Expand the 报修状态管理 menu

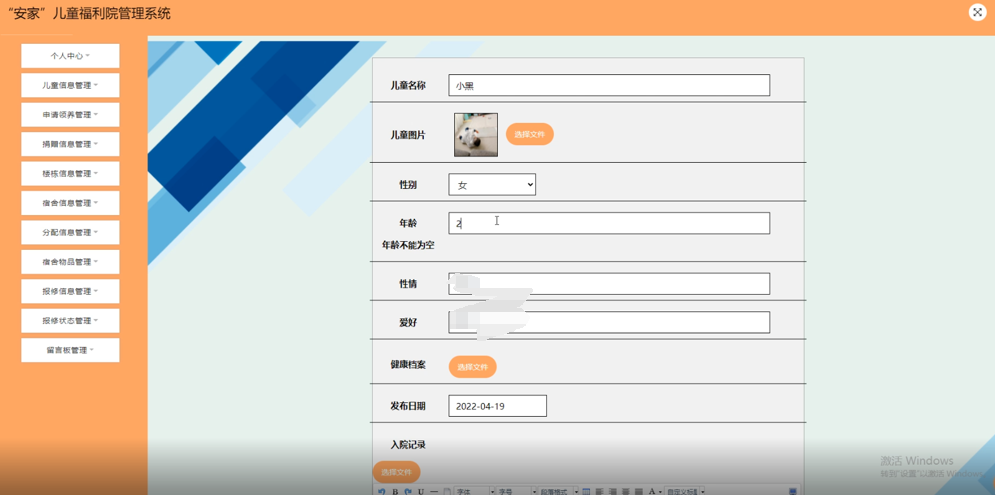tap(70, 321)
